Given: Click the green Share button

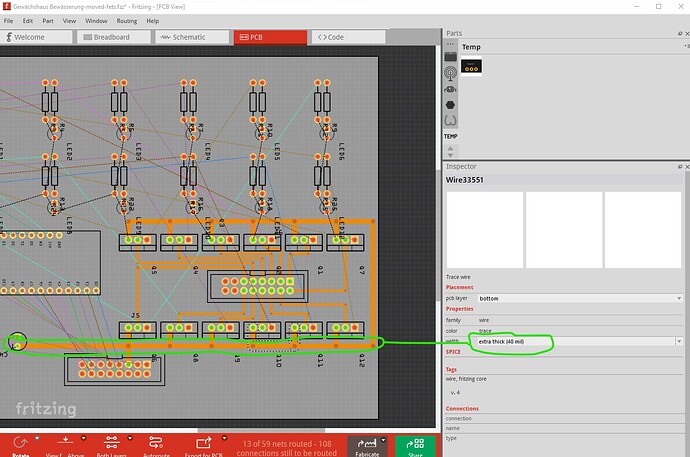Looking at the screenshot, I should coord(415,446).
